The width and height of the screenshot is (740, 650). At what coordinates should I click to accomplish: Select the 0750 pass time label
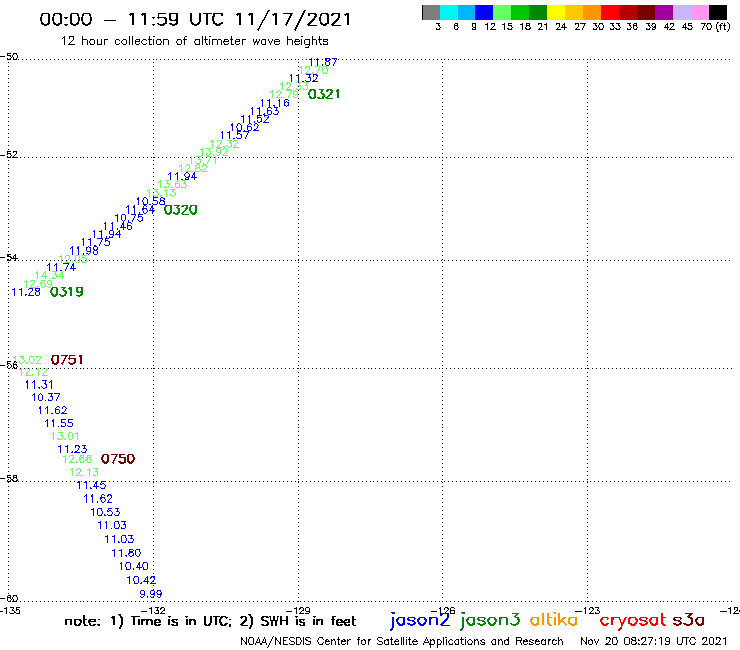[x=118, y=458]
